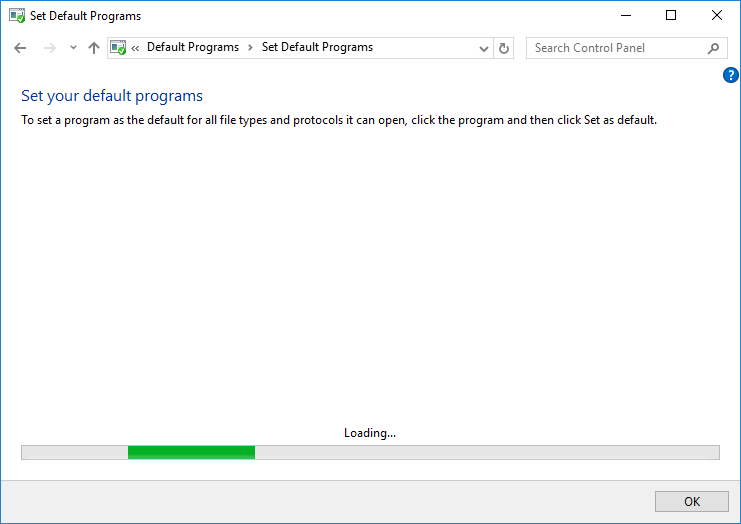The image size is (741, 524).
Task: Click the magnifier icon in search box
Action: click(713, 48)
